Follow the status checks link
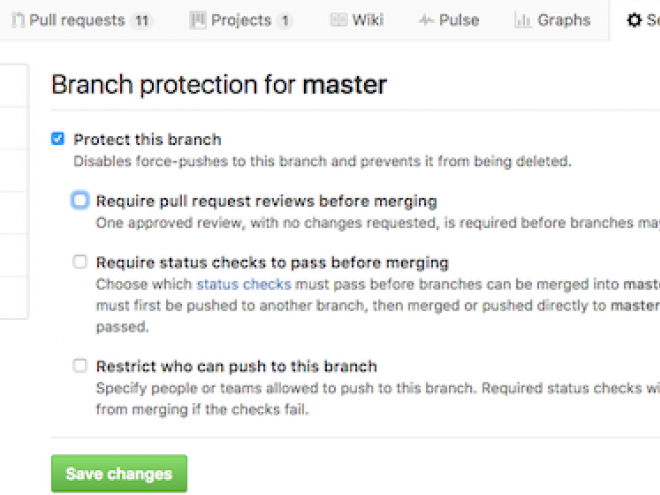 tap(244, 285)
